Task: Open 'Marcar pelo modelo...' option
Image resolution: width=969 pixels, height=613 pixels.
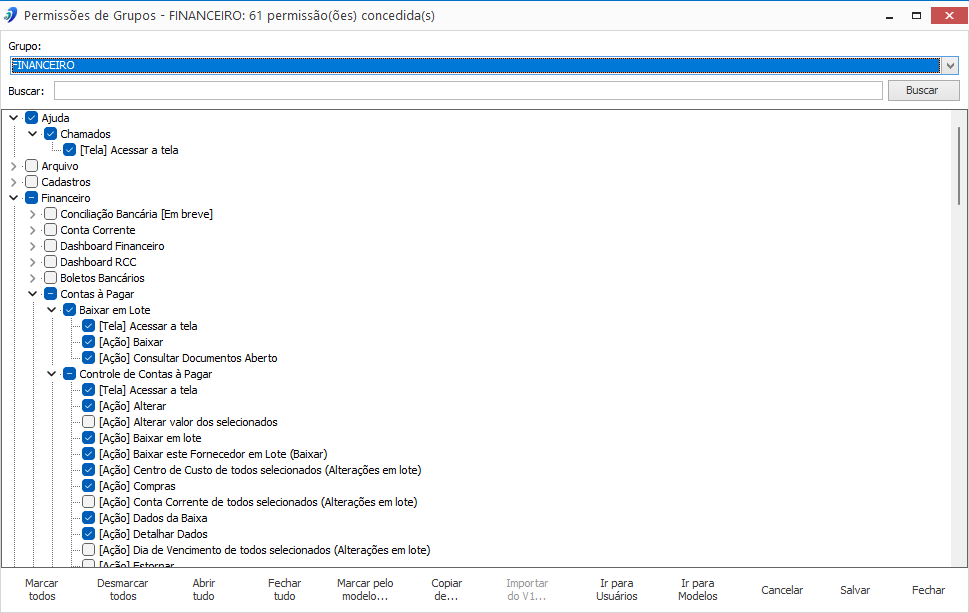Action: pyautogui.click(x=365, y=590)
